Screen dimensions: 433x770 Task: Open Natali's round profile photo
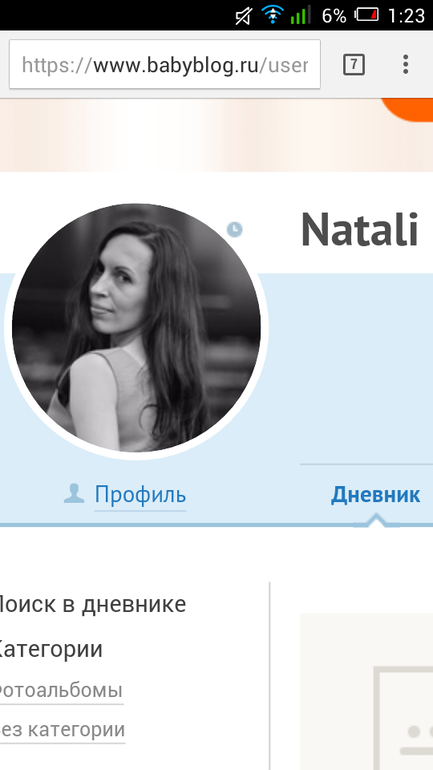pyautogui.click(x=136, y=328)
